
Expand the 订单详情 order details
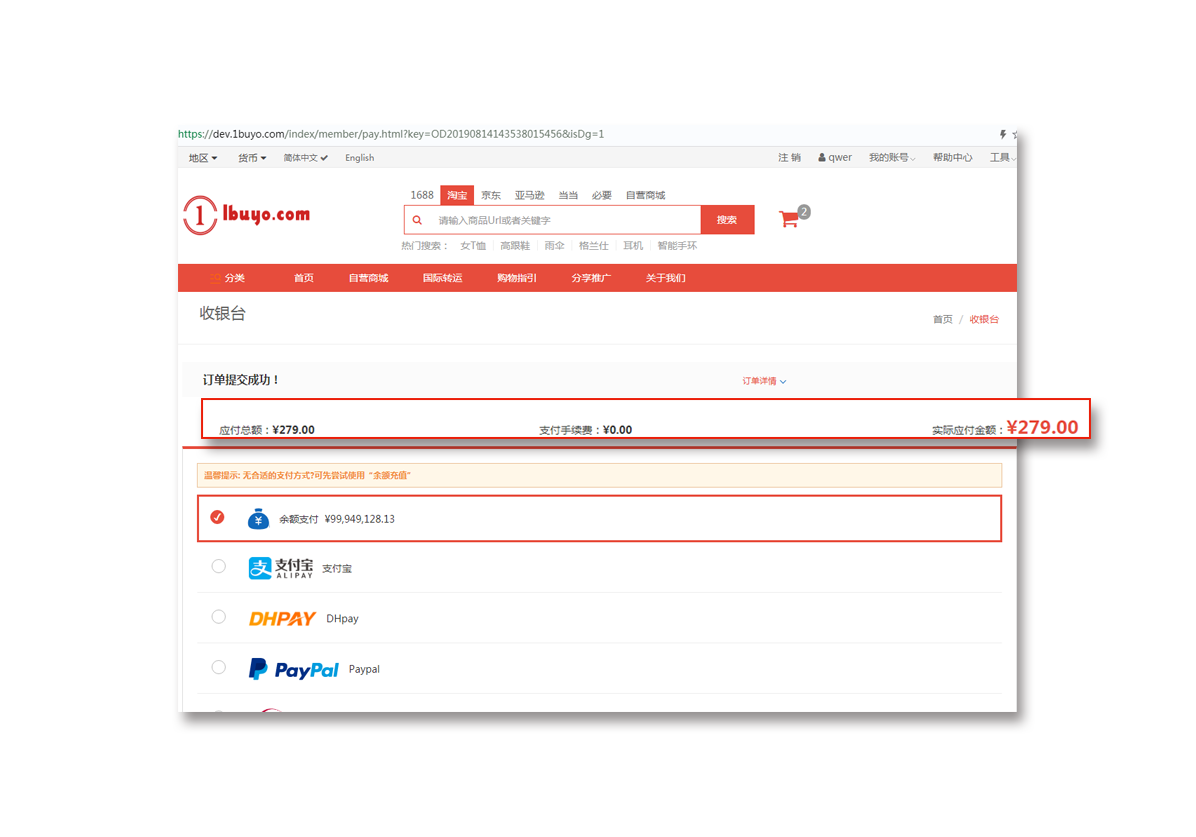tap(764, 381)
